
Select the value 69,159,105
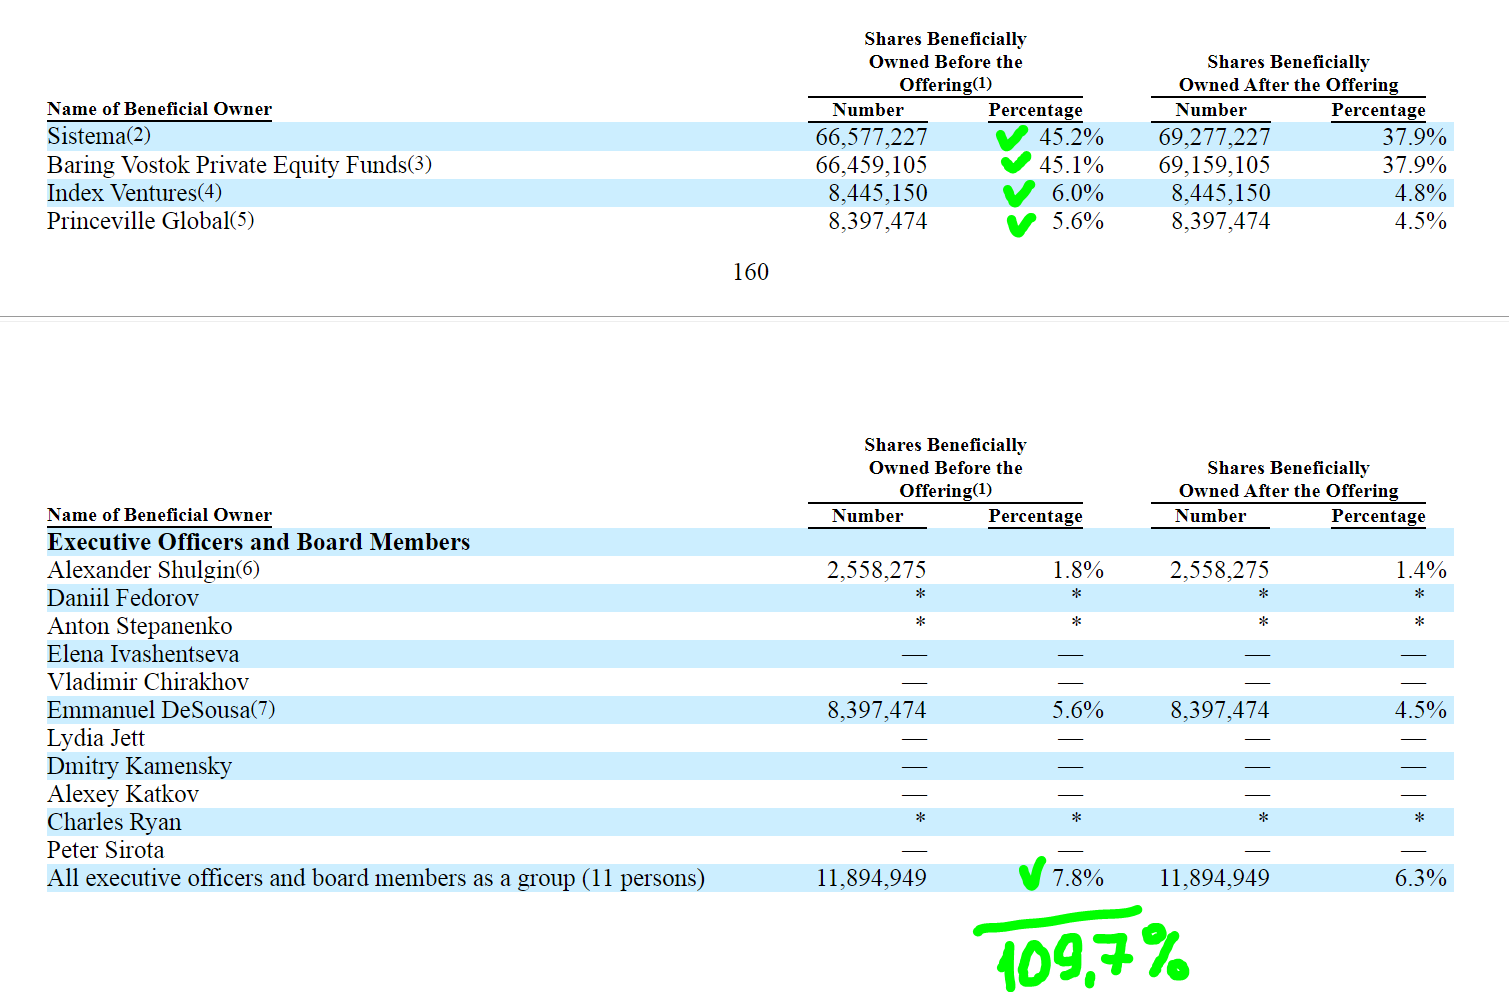[1214, 165]
